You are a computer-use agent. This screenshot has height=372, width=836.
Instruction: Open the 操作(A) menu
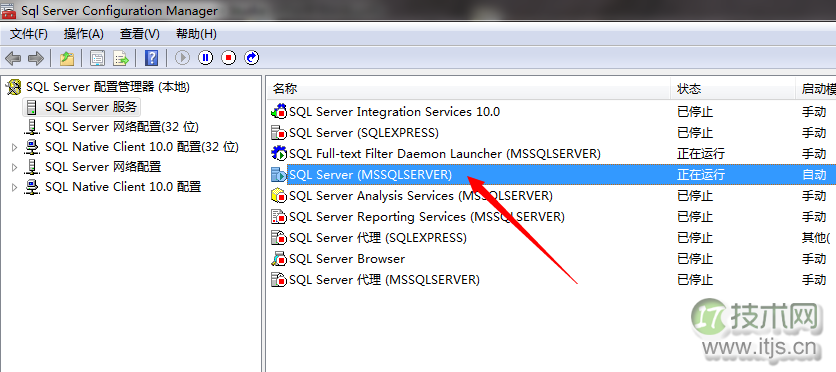pos(84,34)
